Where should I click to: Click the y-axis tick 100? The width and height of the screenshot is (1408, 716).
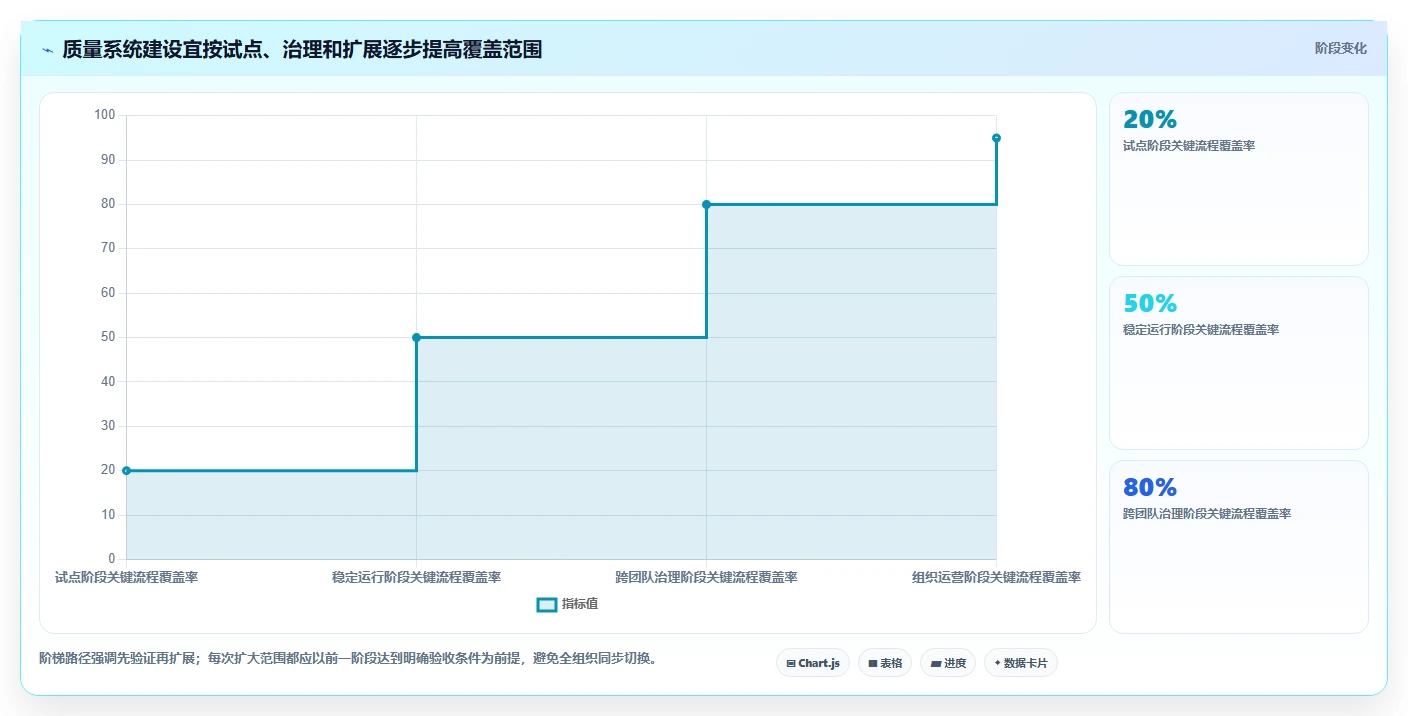click(105, 115)
